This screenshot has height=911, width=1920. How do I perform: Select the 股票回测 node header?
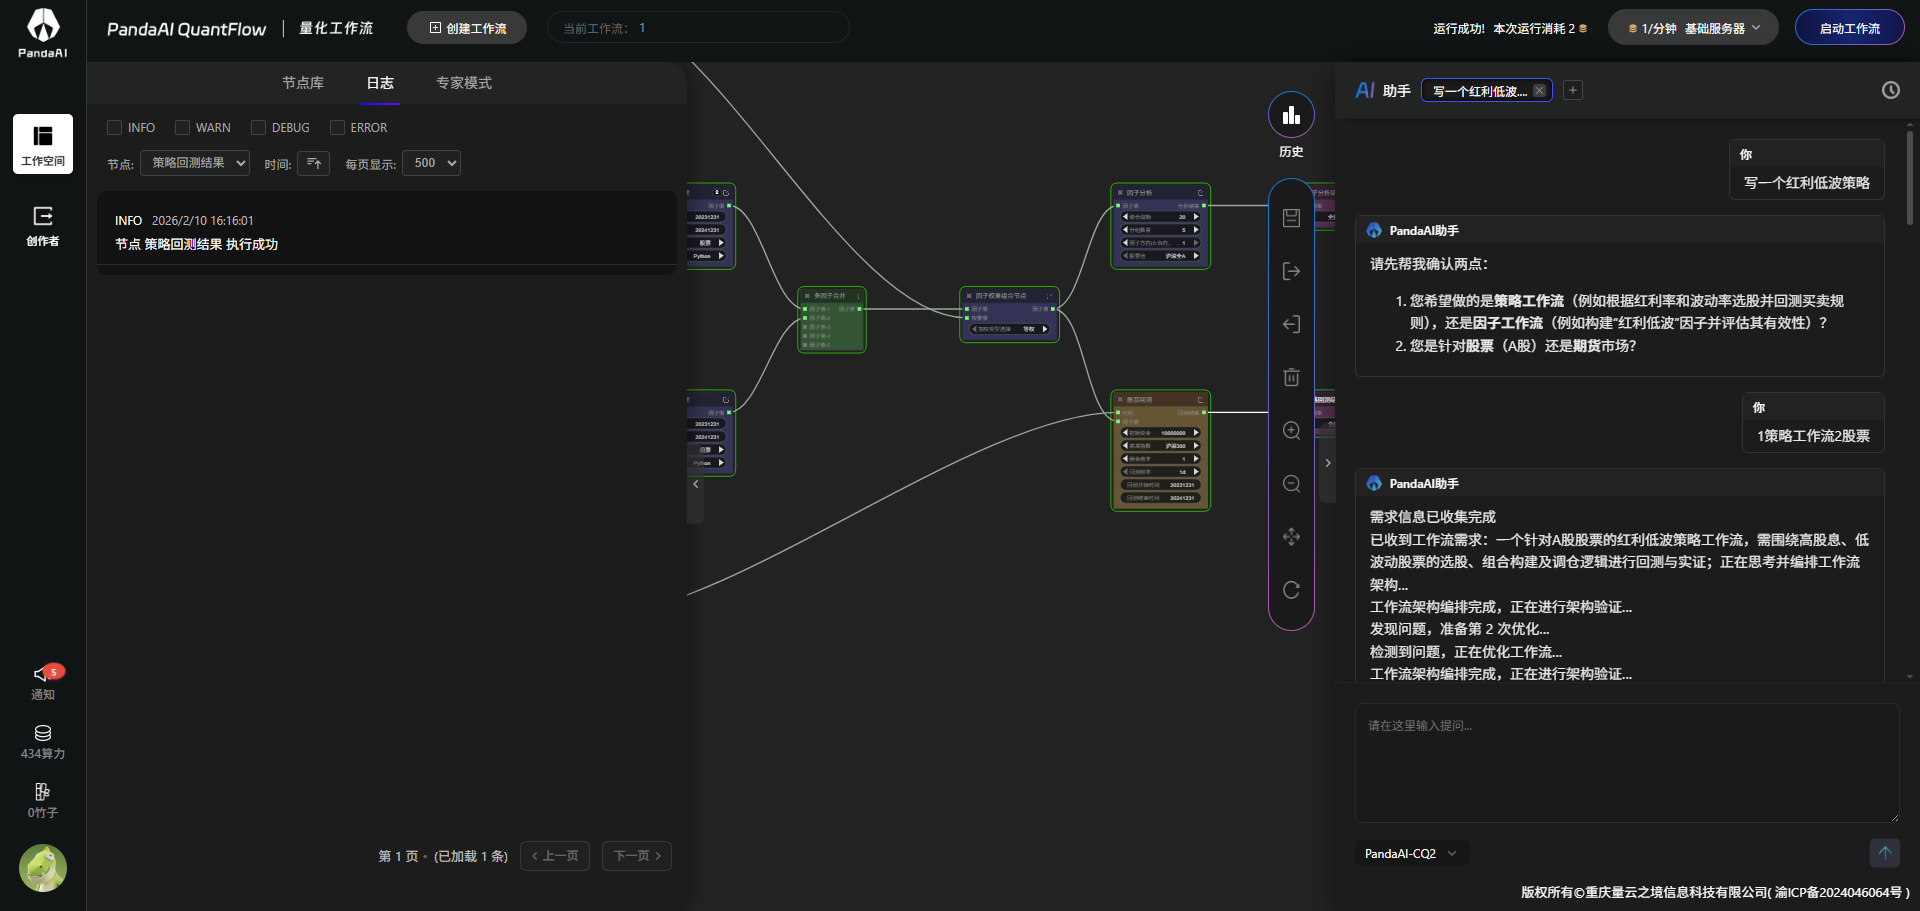(1160, 399)
